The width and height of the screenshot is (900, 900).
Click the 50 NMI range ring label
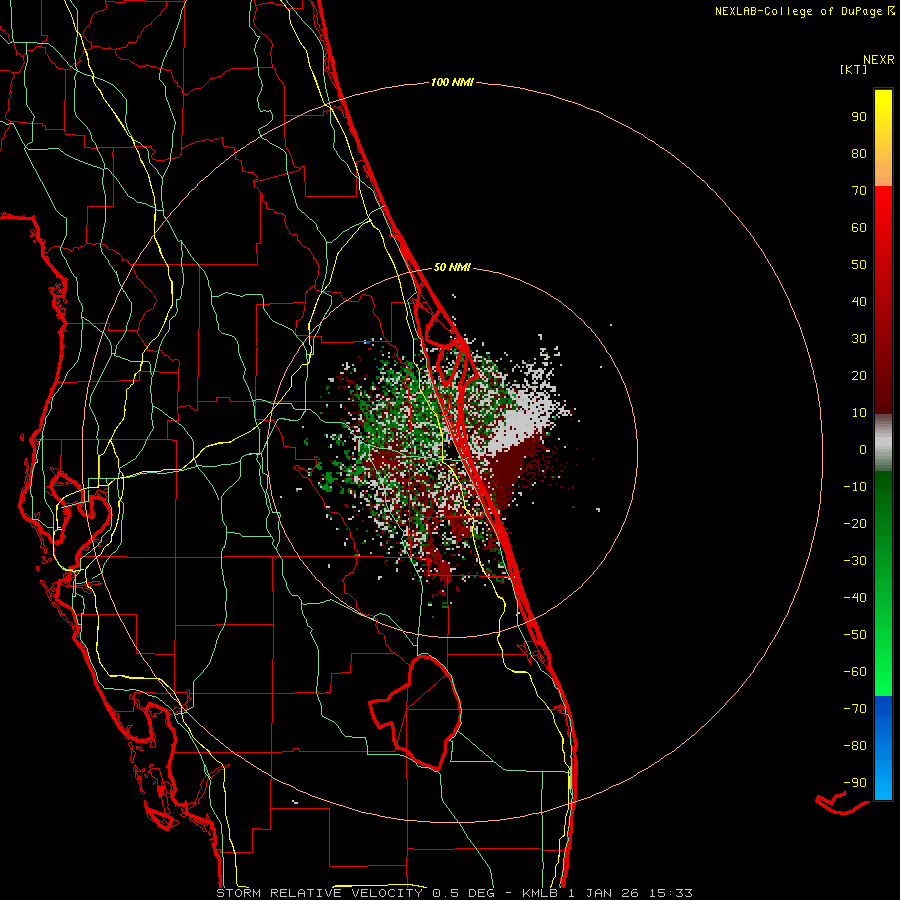(452, 267)
